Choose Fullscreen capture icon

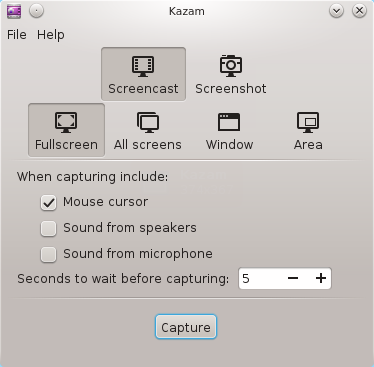pos(66,123)
